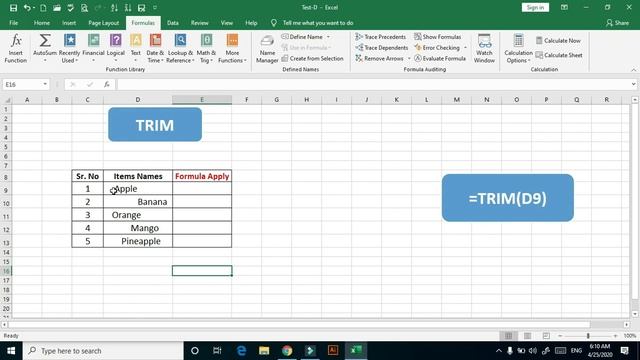Open the Math & Trig functions
640x360 pixels.
pos(206,49)
